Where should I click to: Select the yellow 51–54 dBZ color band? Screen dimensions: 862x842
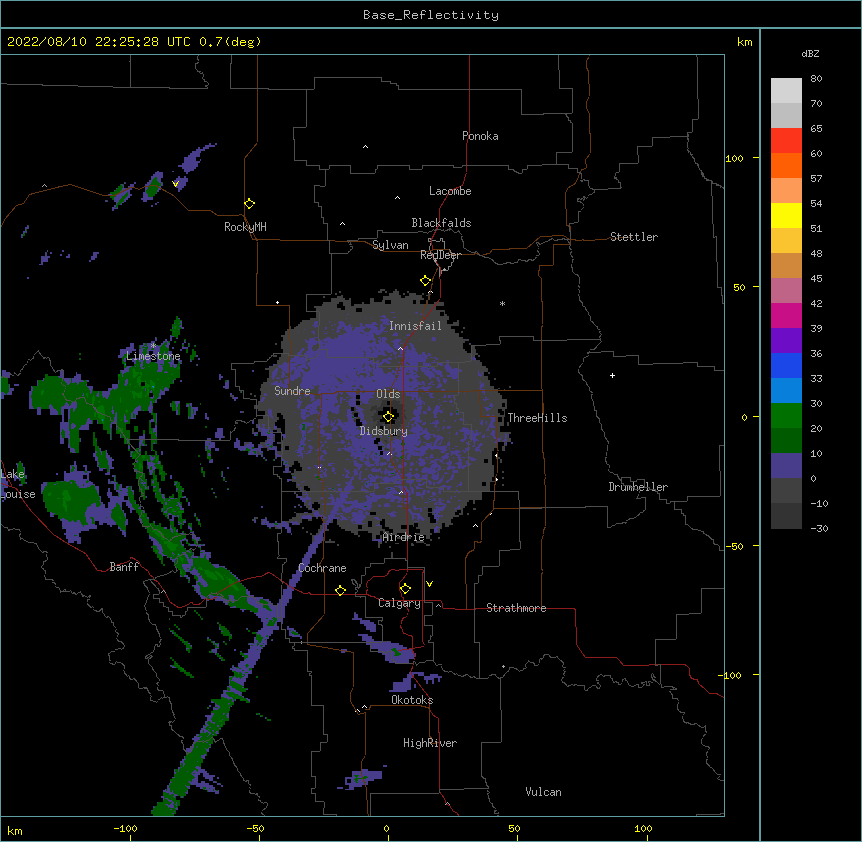pyautogui.click(x=786, y=215)
